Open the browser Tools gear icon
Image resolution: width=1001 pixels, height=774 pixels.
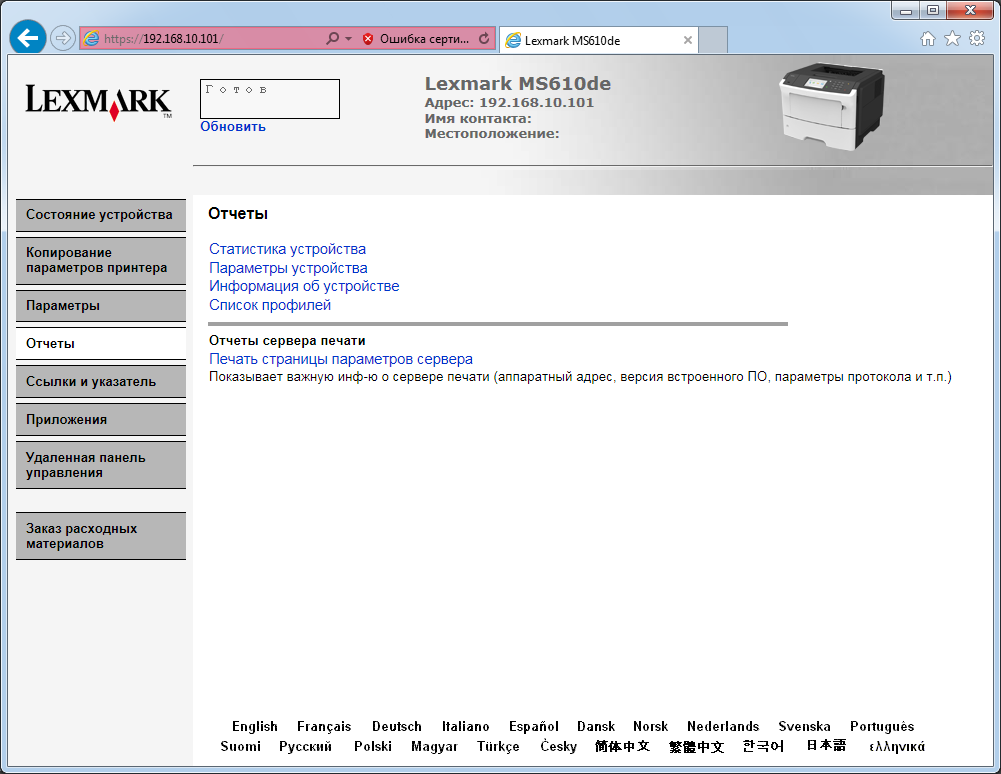pos(977,38)
